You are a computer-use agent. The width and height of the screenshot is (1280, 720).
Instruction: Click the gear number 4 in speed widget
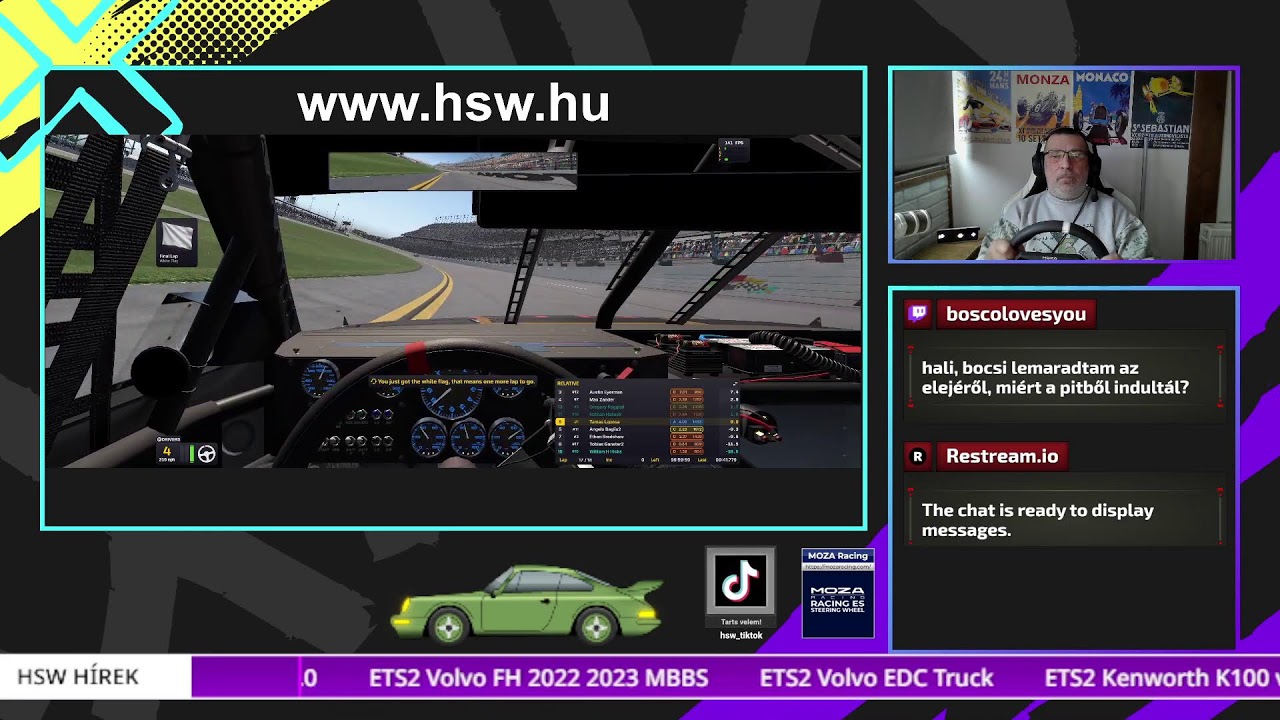tap(167, 451)
